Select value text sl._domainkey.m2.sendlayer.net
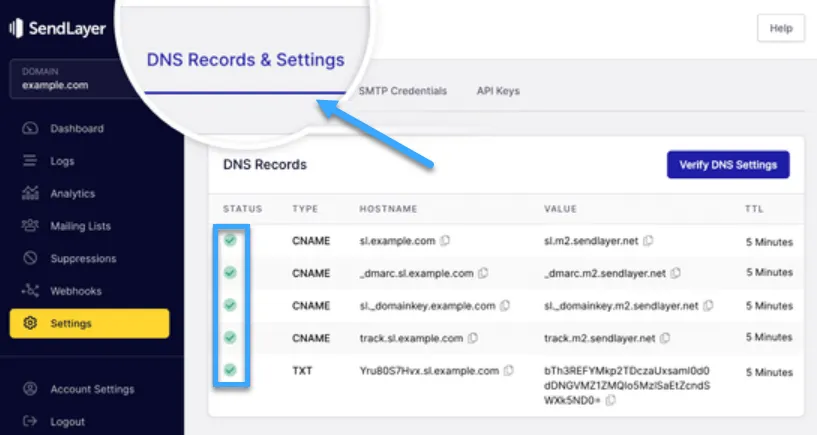 click(x=621, y=306)
